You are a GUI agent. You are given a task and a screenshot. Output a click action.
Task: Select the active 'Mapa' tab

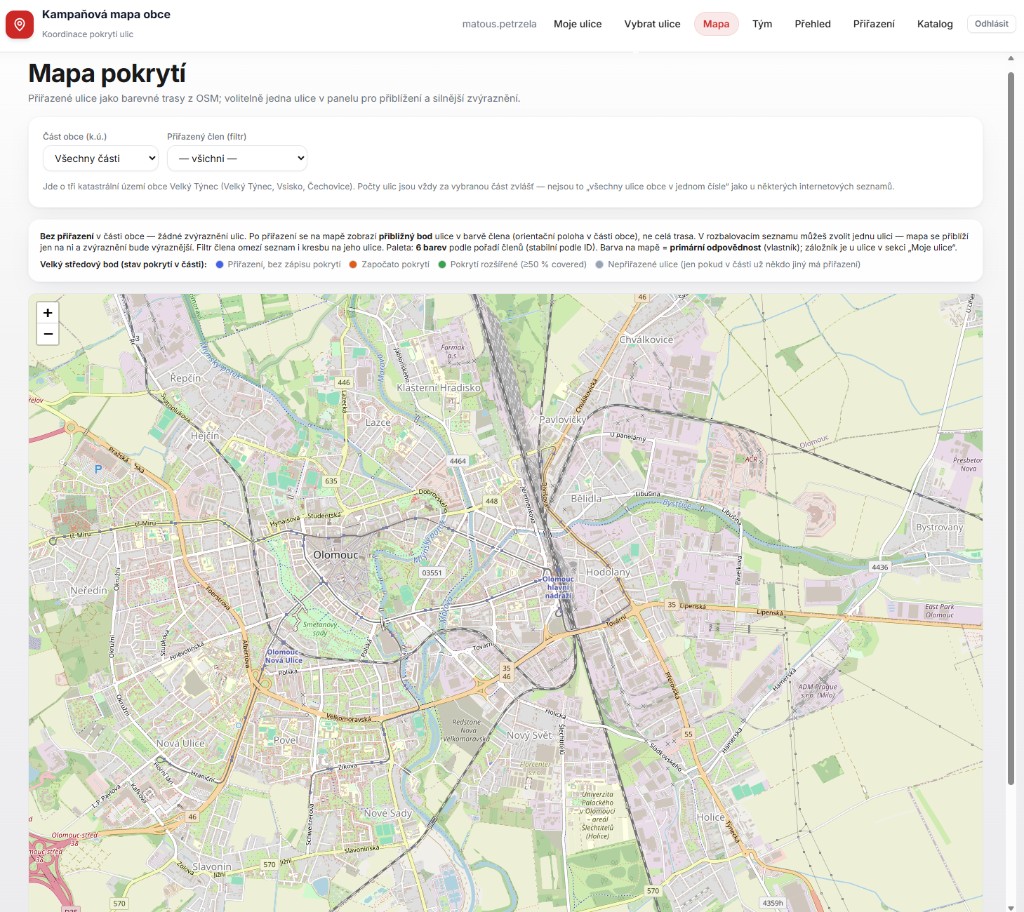pos(716,24)
